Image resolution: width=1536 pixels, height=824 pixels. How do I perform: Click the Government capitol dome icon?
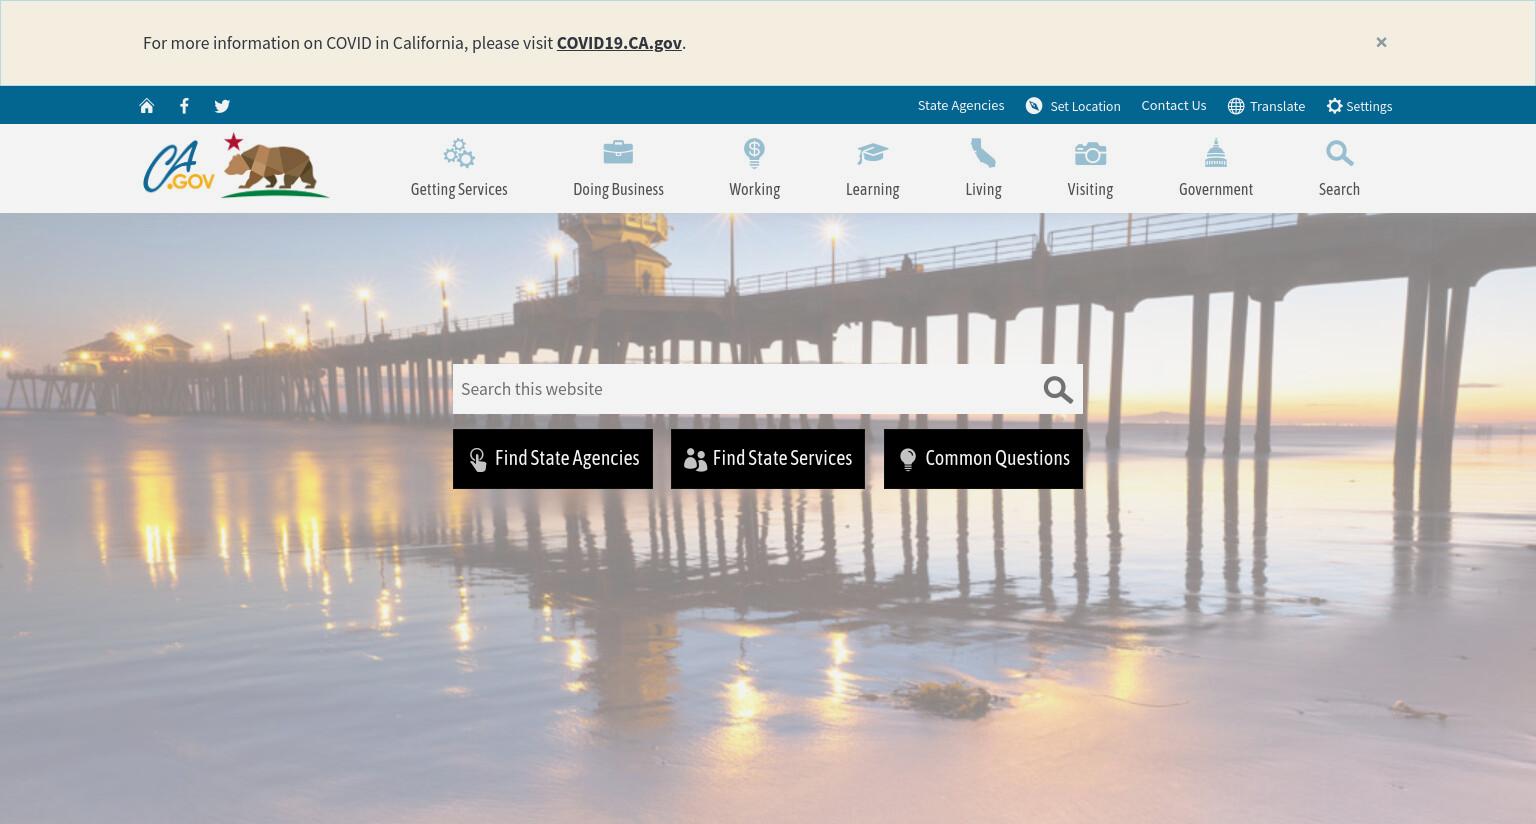(1216, 153)
